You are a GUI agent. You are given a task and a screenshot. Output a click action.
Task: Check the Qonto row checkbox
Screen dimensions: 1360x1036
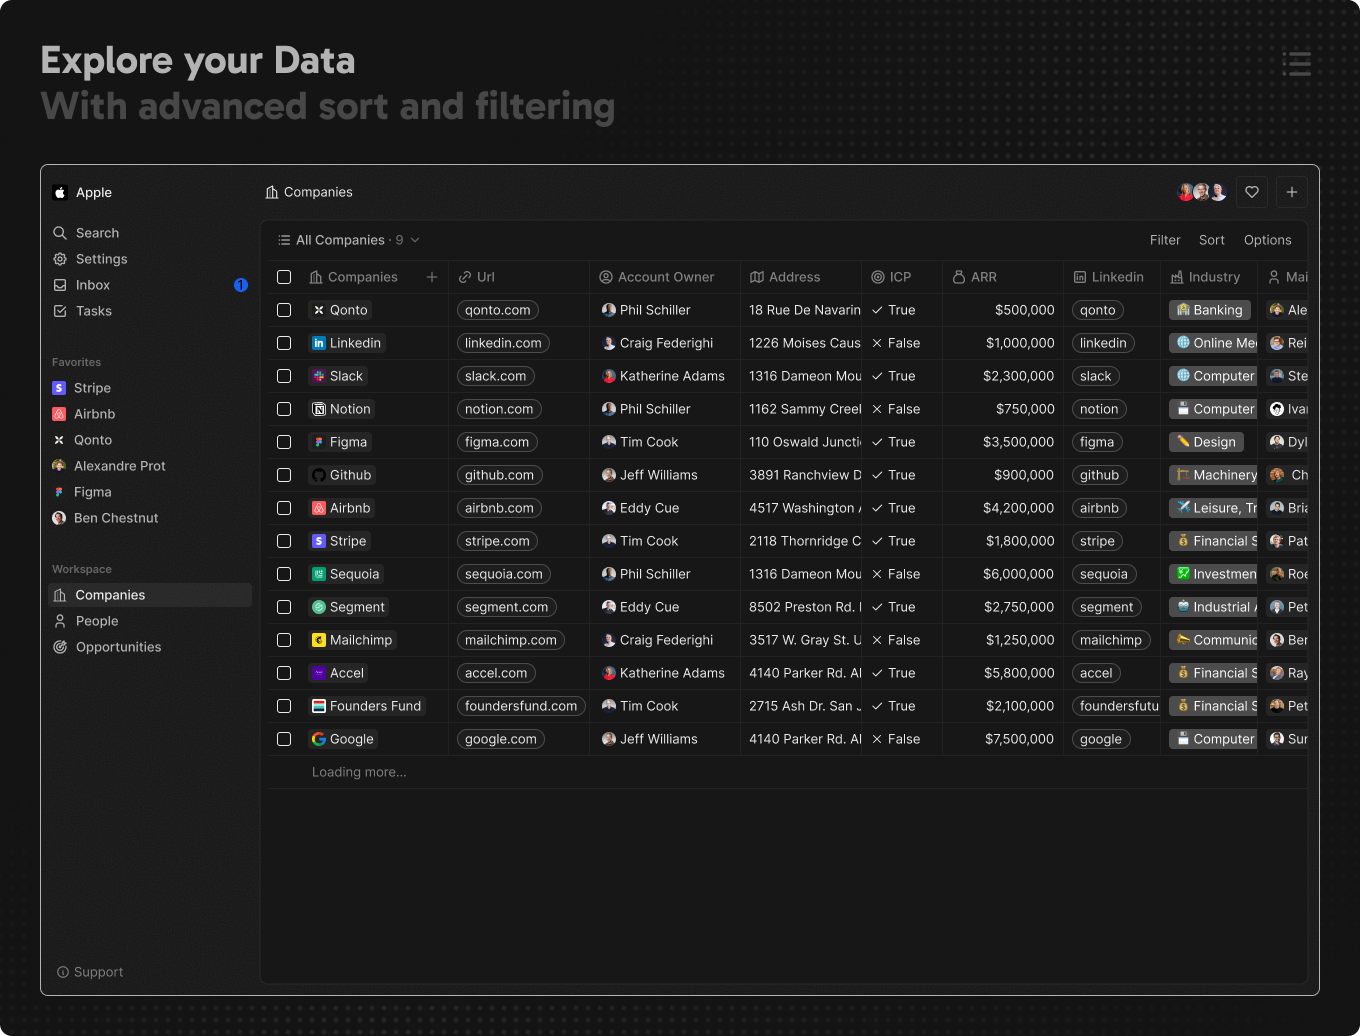tap(284, 310)
